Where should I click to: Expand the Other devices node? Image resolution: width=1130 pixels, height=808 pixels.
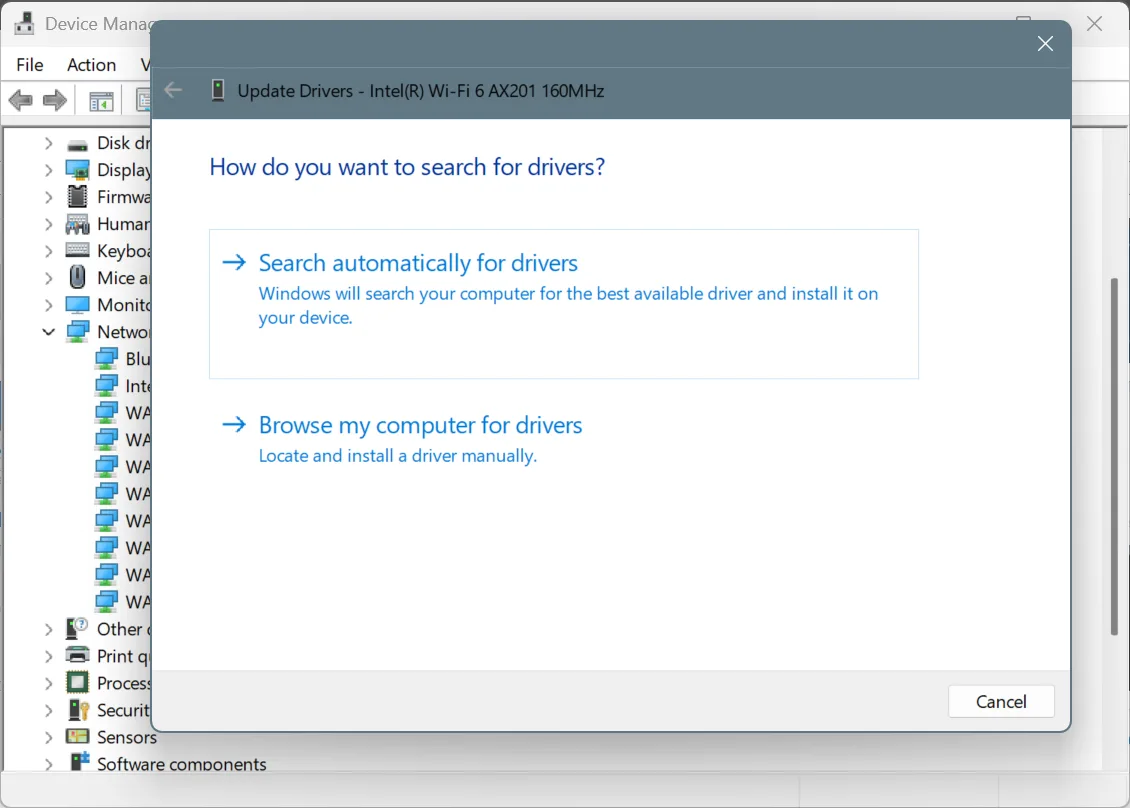48,629
